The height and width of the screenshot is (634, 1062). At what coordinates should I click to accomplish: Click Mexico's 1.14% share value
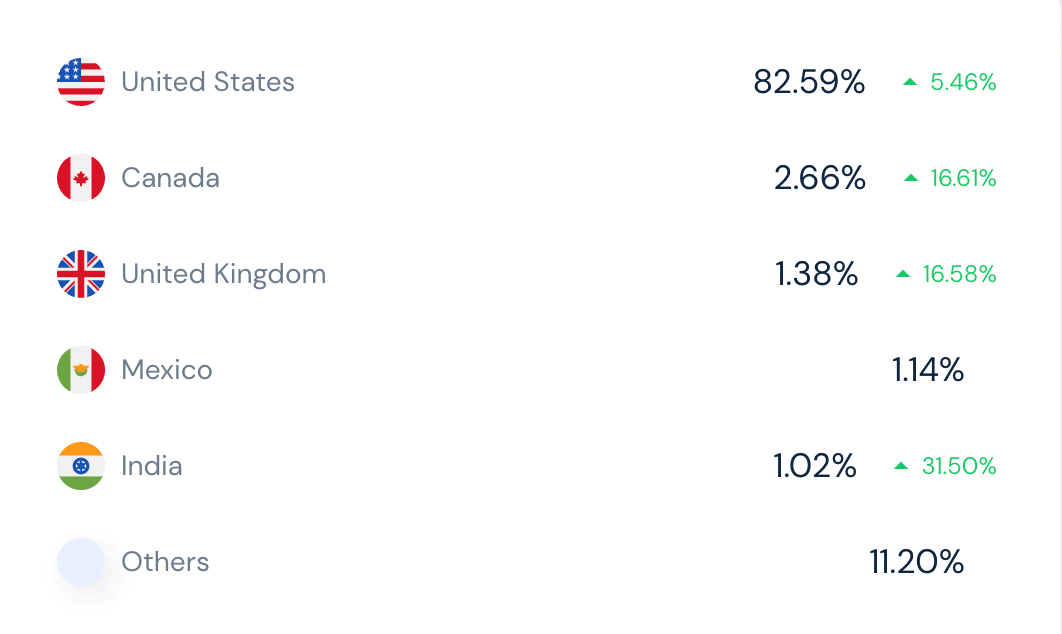[928, 370]
